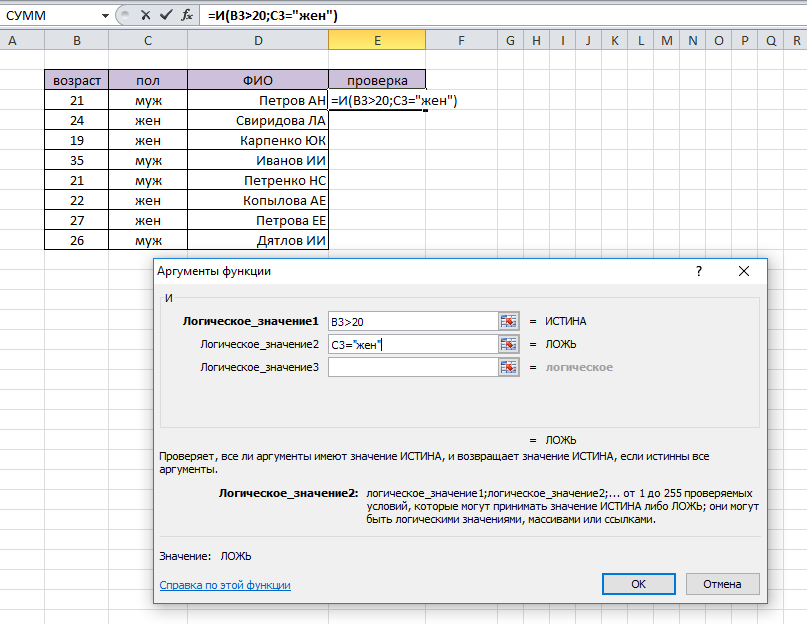Open help with the question mark icon

click(698, 271)
